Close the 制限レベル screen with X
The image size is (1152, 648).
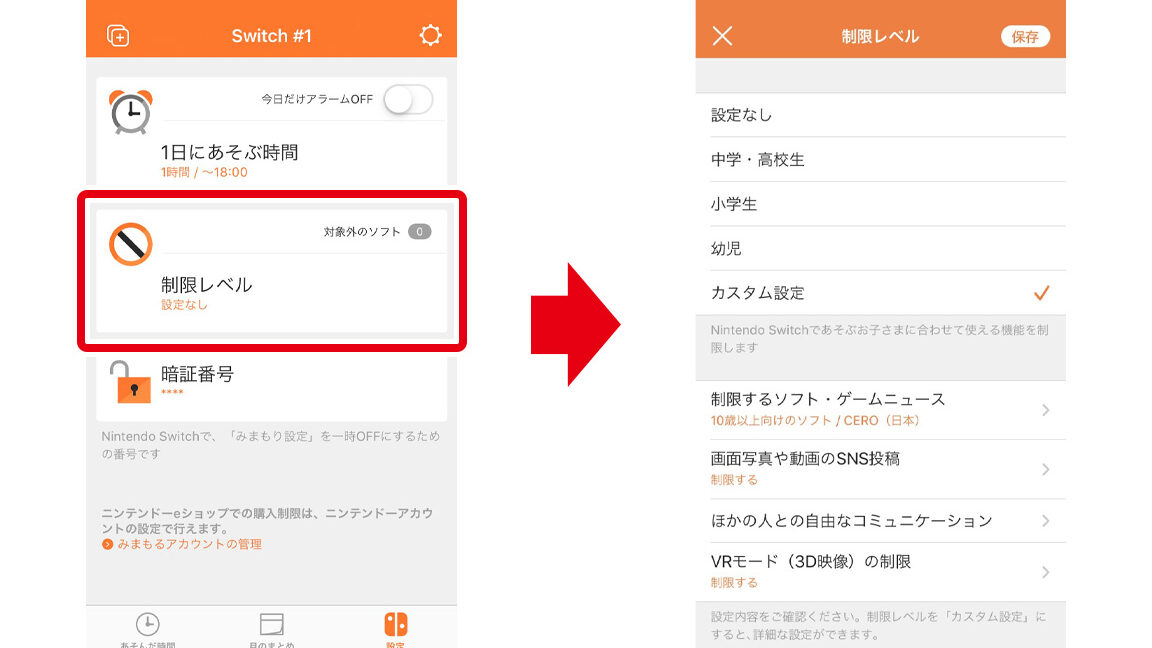(x=722, y=35)
